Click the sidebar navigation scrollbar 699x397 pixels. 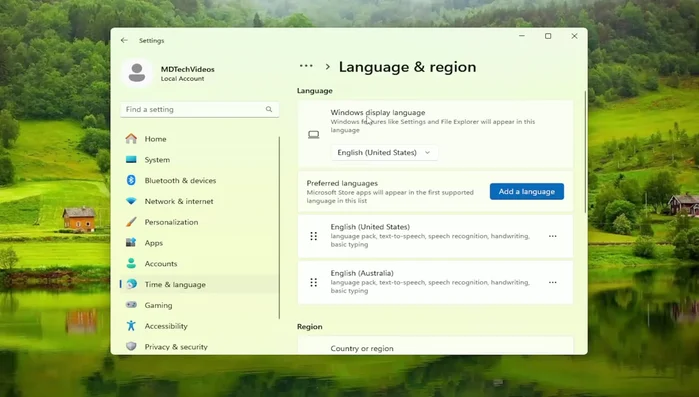coord(279,227)
